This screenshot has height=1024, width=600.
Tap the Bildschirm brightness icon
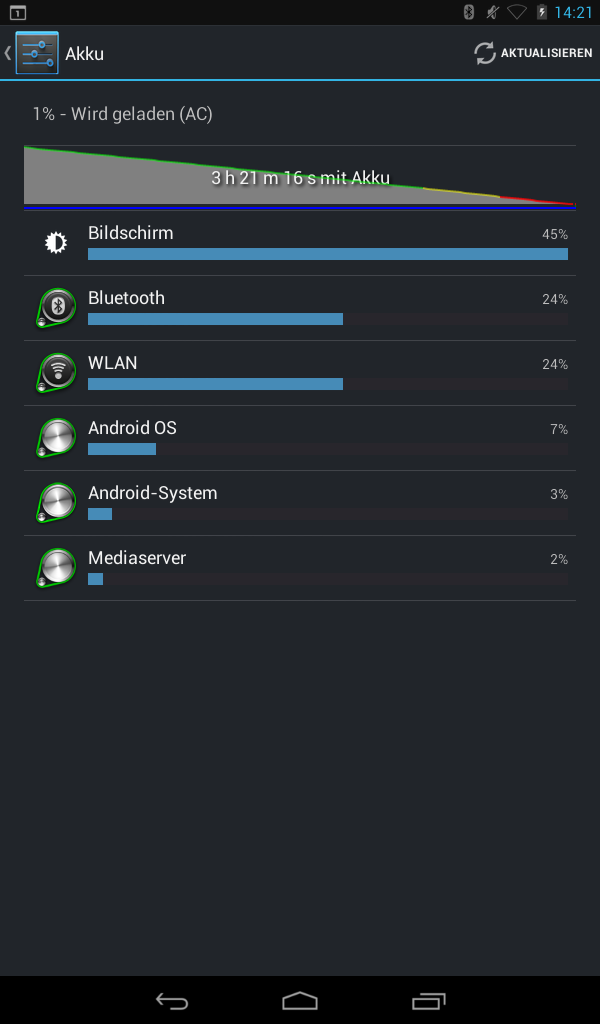57,242
